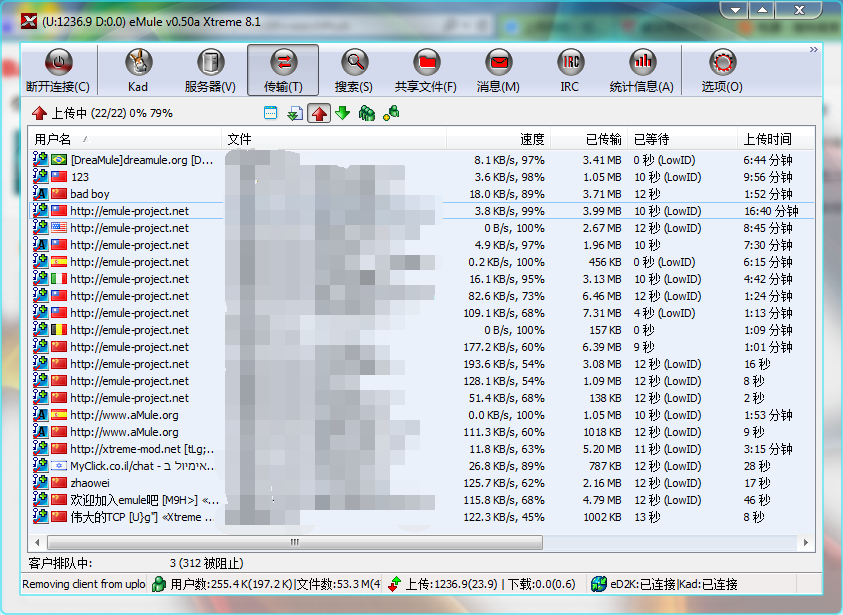Sort the list by 已等待 column
Image resolution: width=843 pixels, height=615 pixels.
(682, 139)
